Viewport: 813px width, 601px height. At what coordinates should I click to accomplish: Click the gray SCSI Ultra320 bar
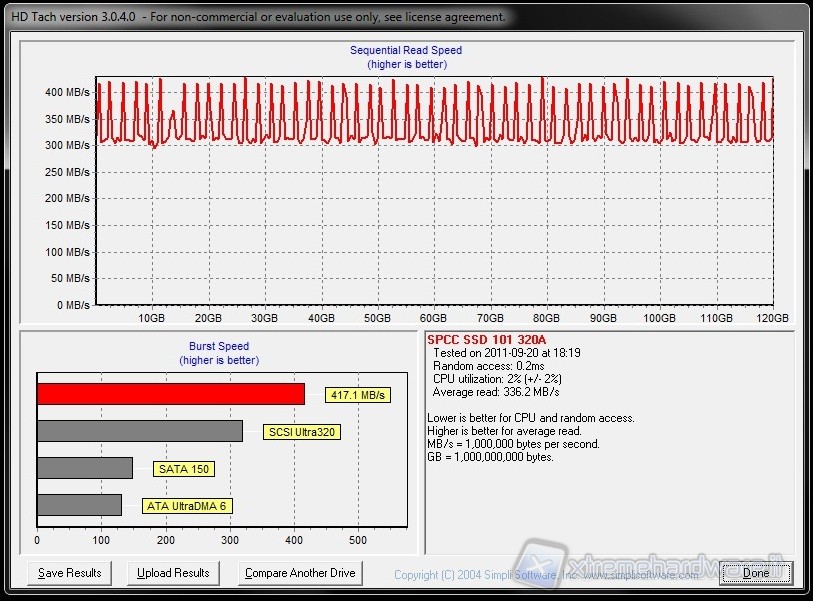point(140,431)
